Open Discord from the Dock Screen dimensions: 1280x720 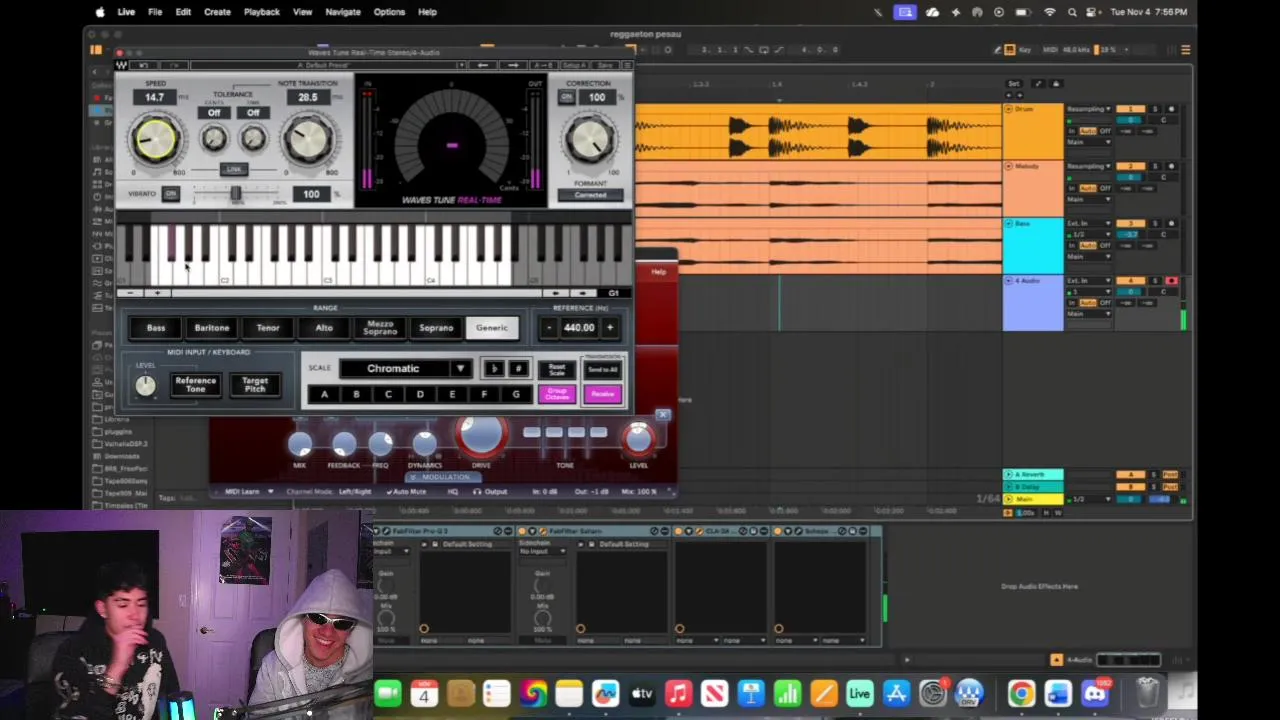[1094, 693]
